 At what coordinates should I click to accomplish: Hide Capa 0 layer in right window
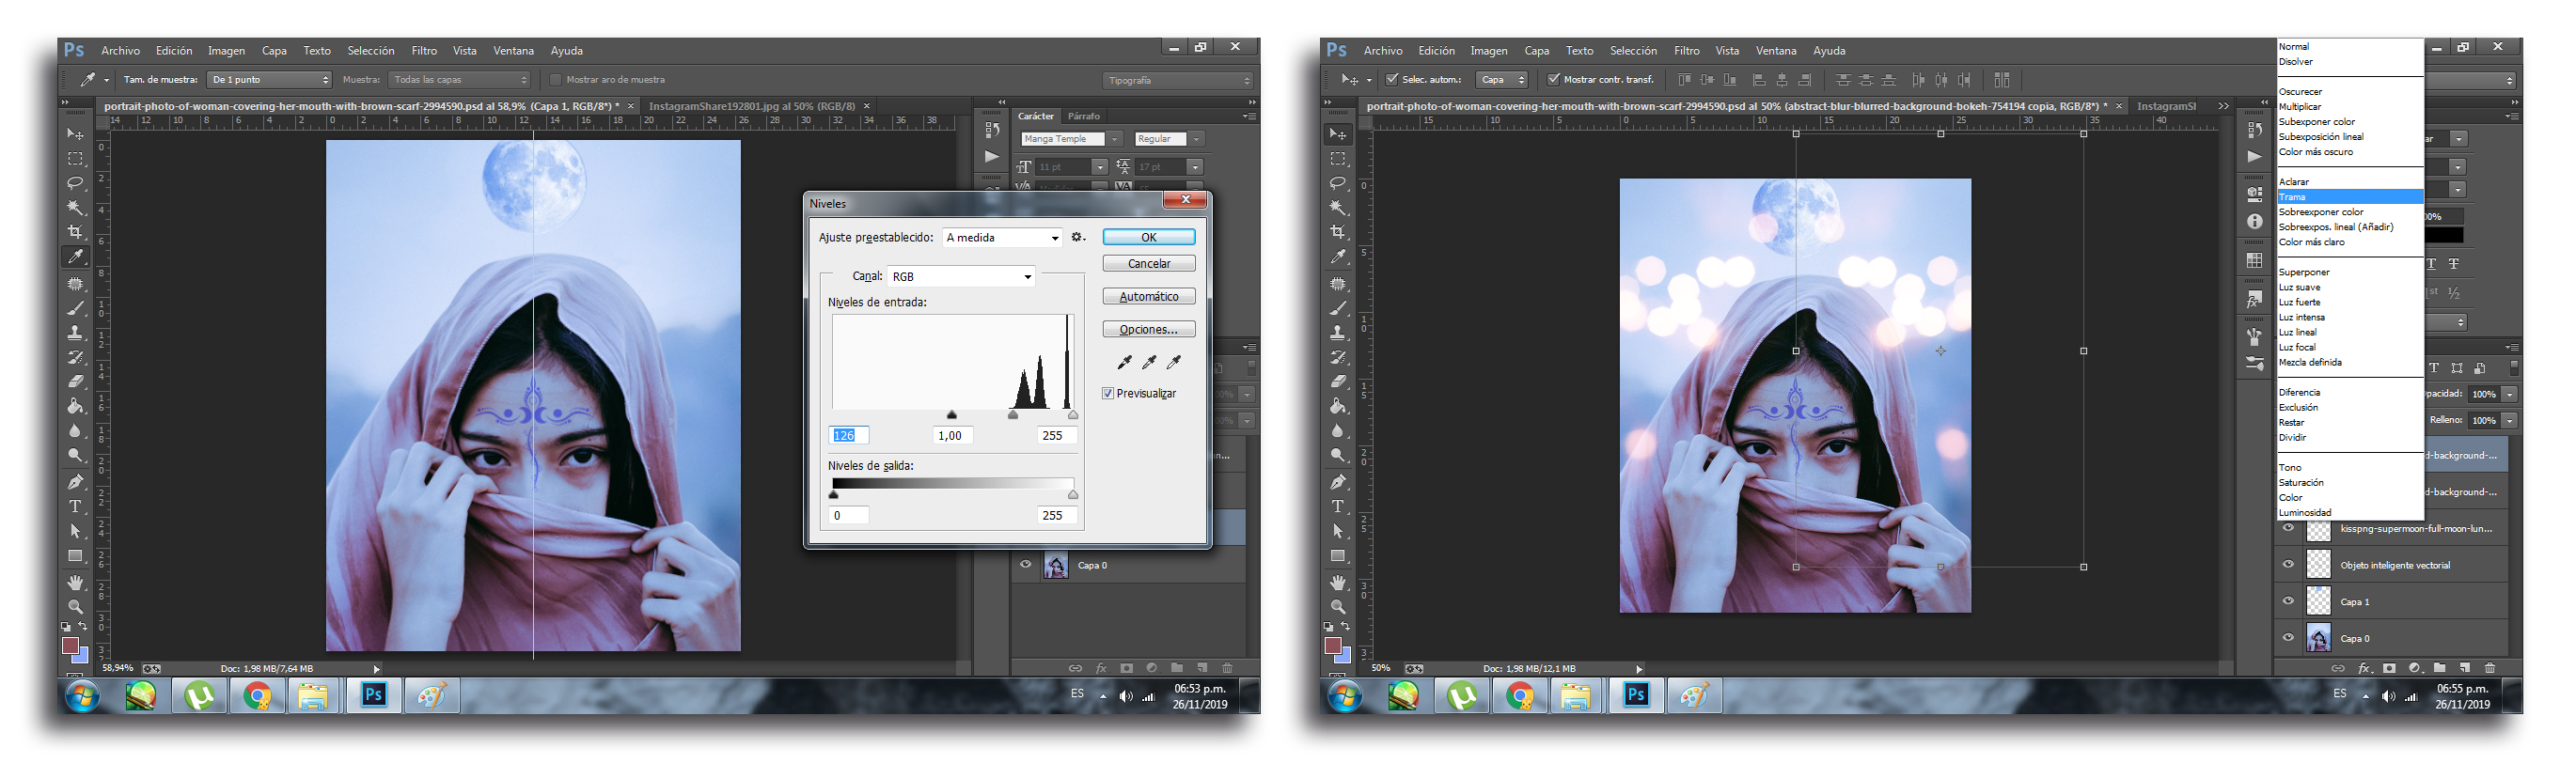[2288, 637]
